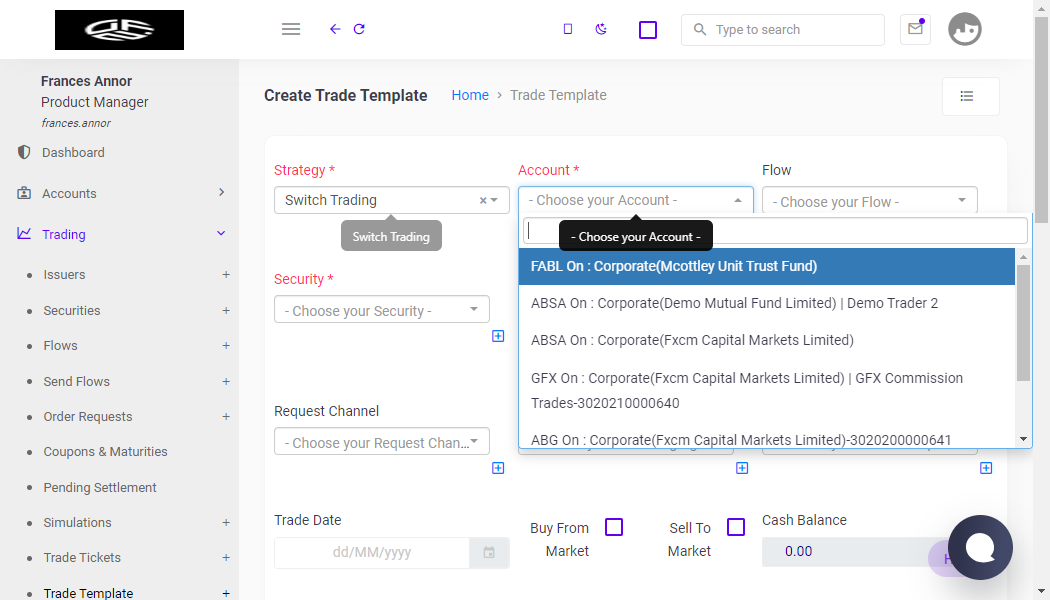The height and width of the screenshot is (600, 1050).
Task: Select ABSA On Fxcm Capital Markets Limited option
Action: [767, 340]
